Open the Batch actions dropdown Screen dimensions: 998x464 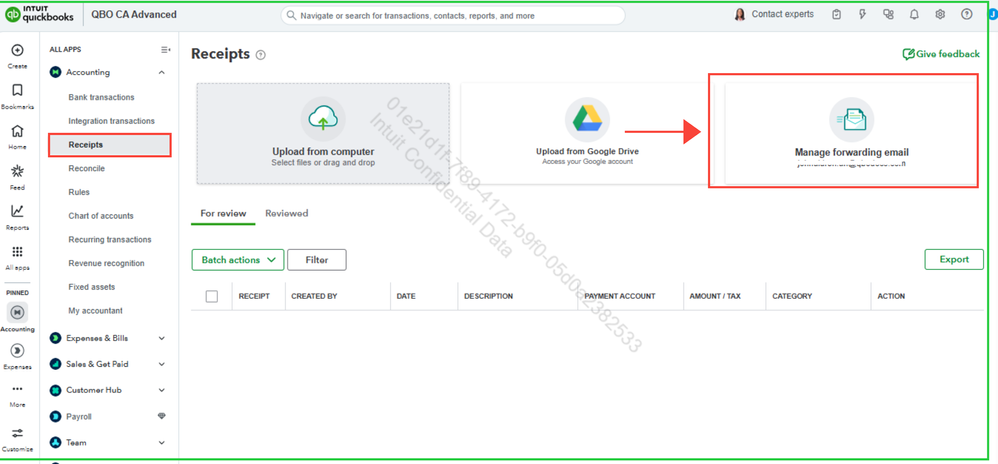coord(237,260)
